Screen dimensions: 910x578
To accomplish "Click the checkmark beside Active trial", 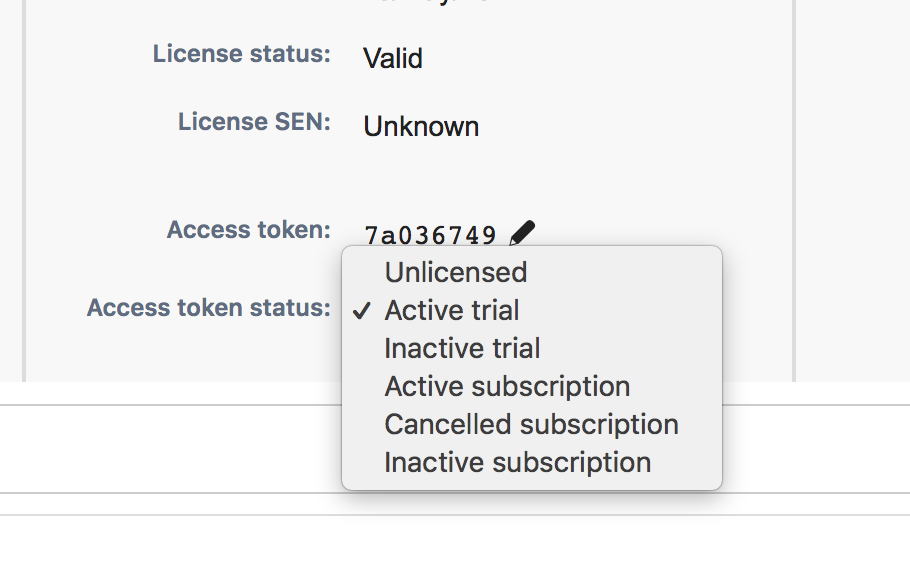I will 362,311.
